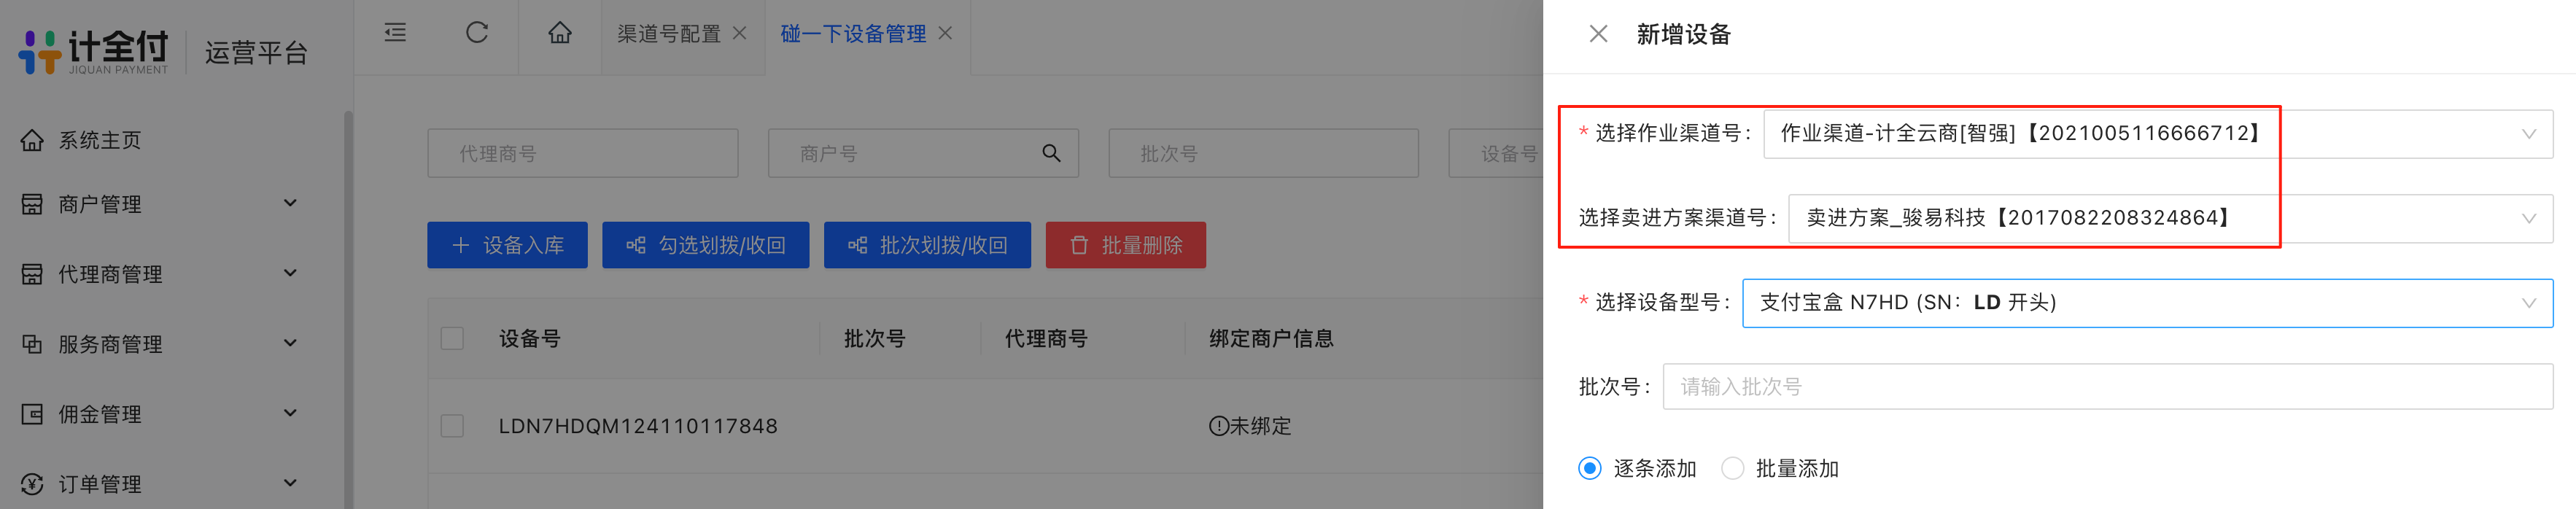Screen dimensions: 2576x509
Task: Click the red 批量删除 button
Action: click(x=1126, y=245)
